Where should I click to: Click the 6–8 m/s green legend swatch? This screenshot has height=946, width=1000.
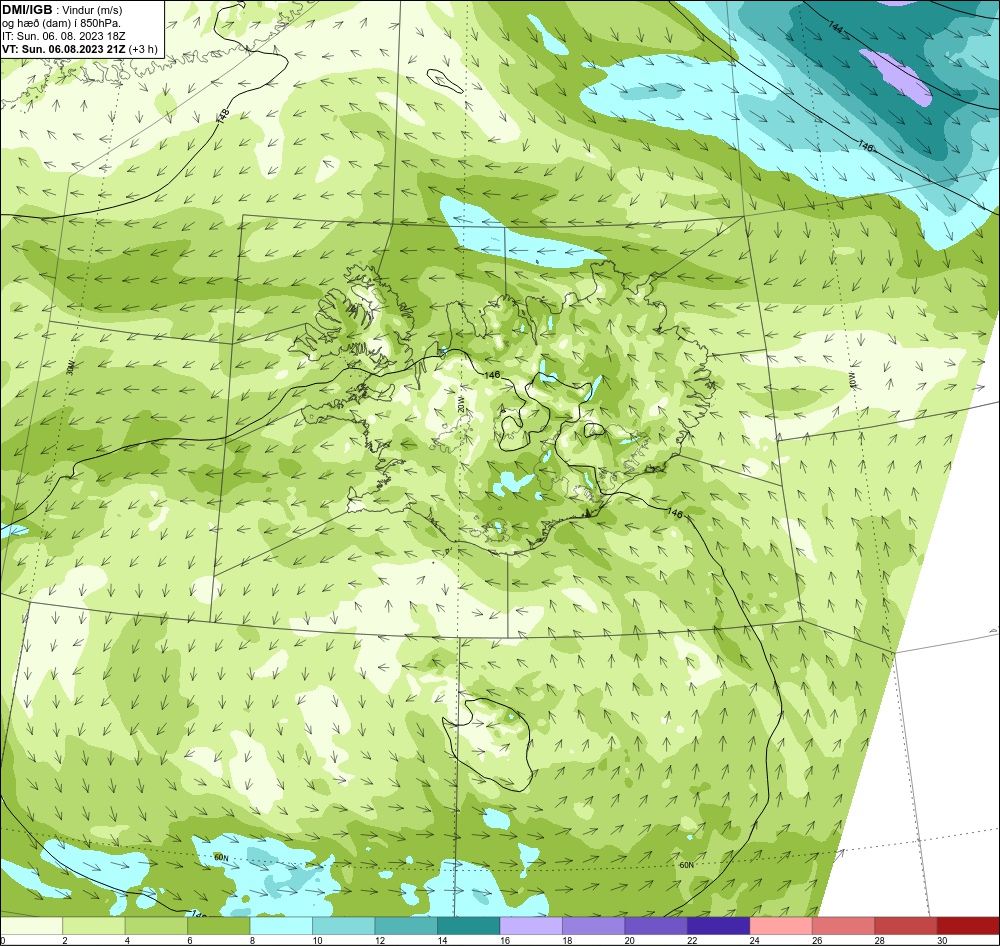pos(219,926)
